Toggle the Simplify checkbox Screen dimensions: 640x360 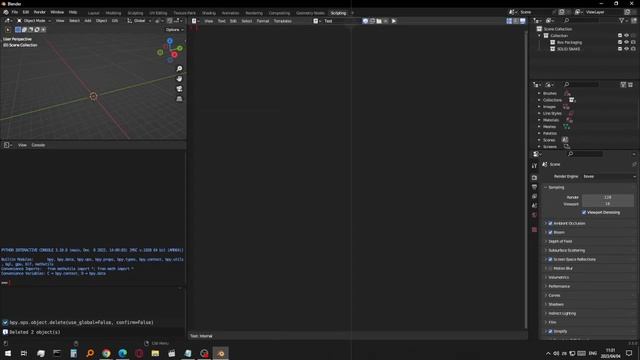coord(550,331)
